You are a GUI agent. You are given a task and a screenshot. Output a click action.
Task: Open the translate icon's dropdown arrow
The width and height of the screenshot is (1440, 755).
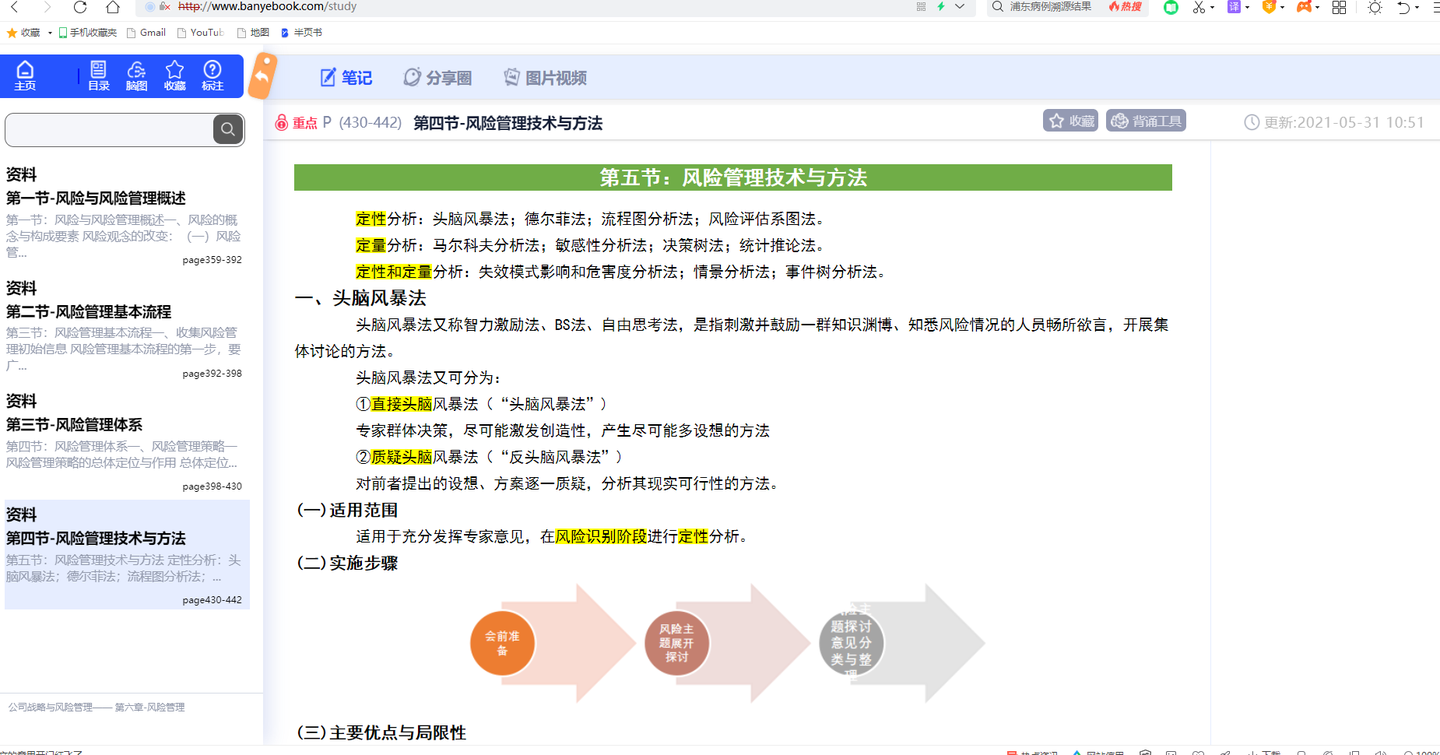point(1247,8)
